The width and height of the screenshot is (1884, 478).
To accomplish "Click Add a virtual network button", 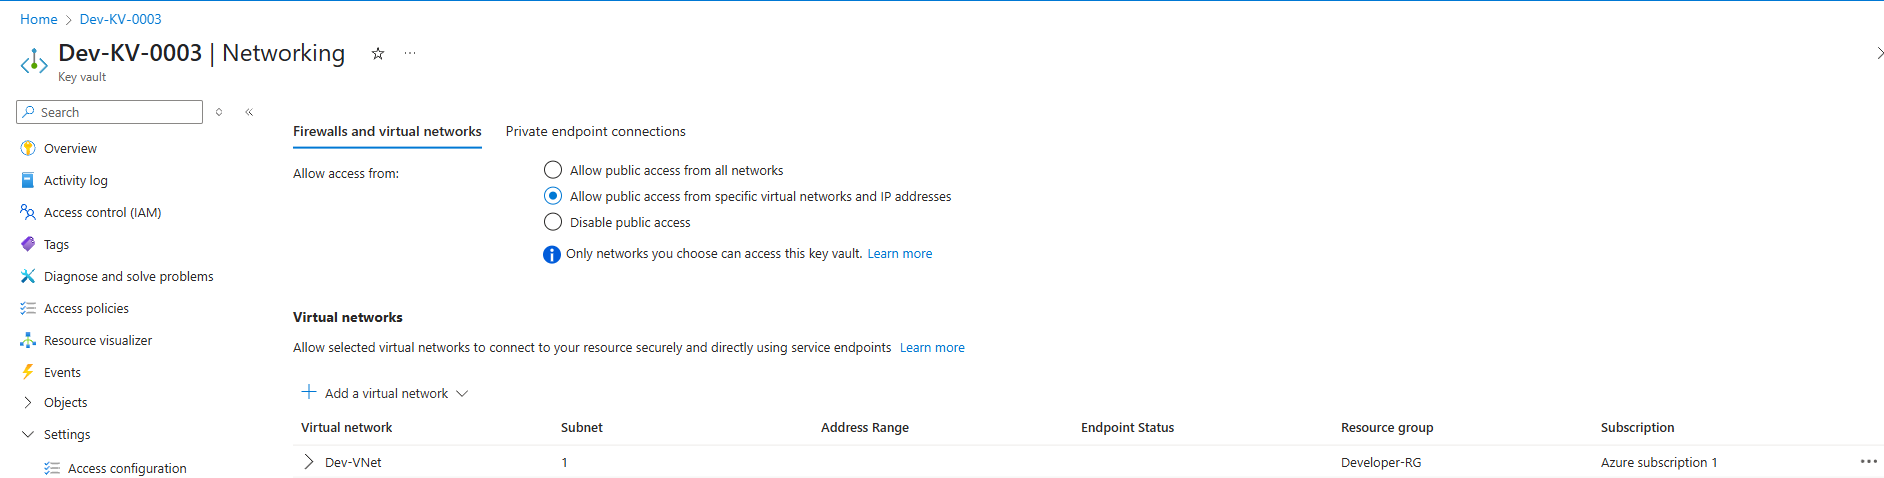I will (x=386, y=394).
